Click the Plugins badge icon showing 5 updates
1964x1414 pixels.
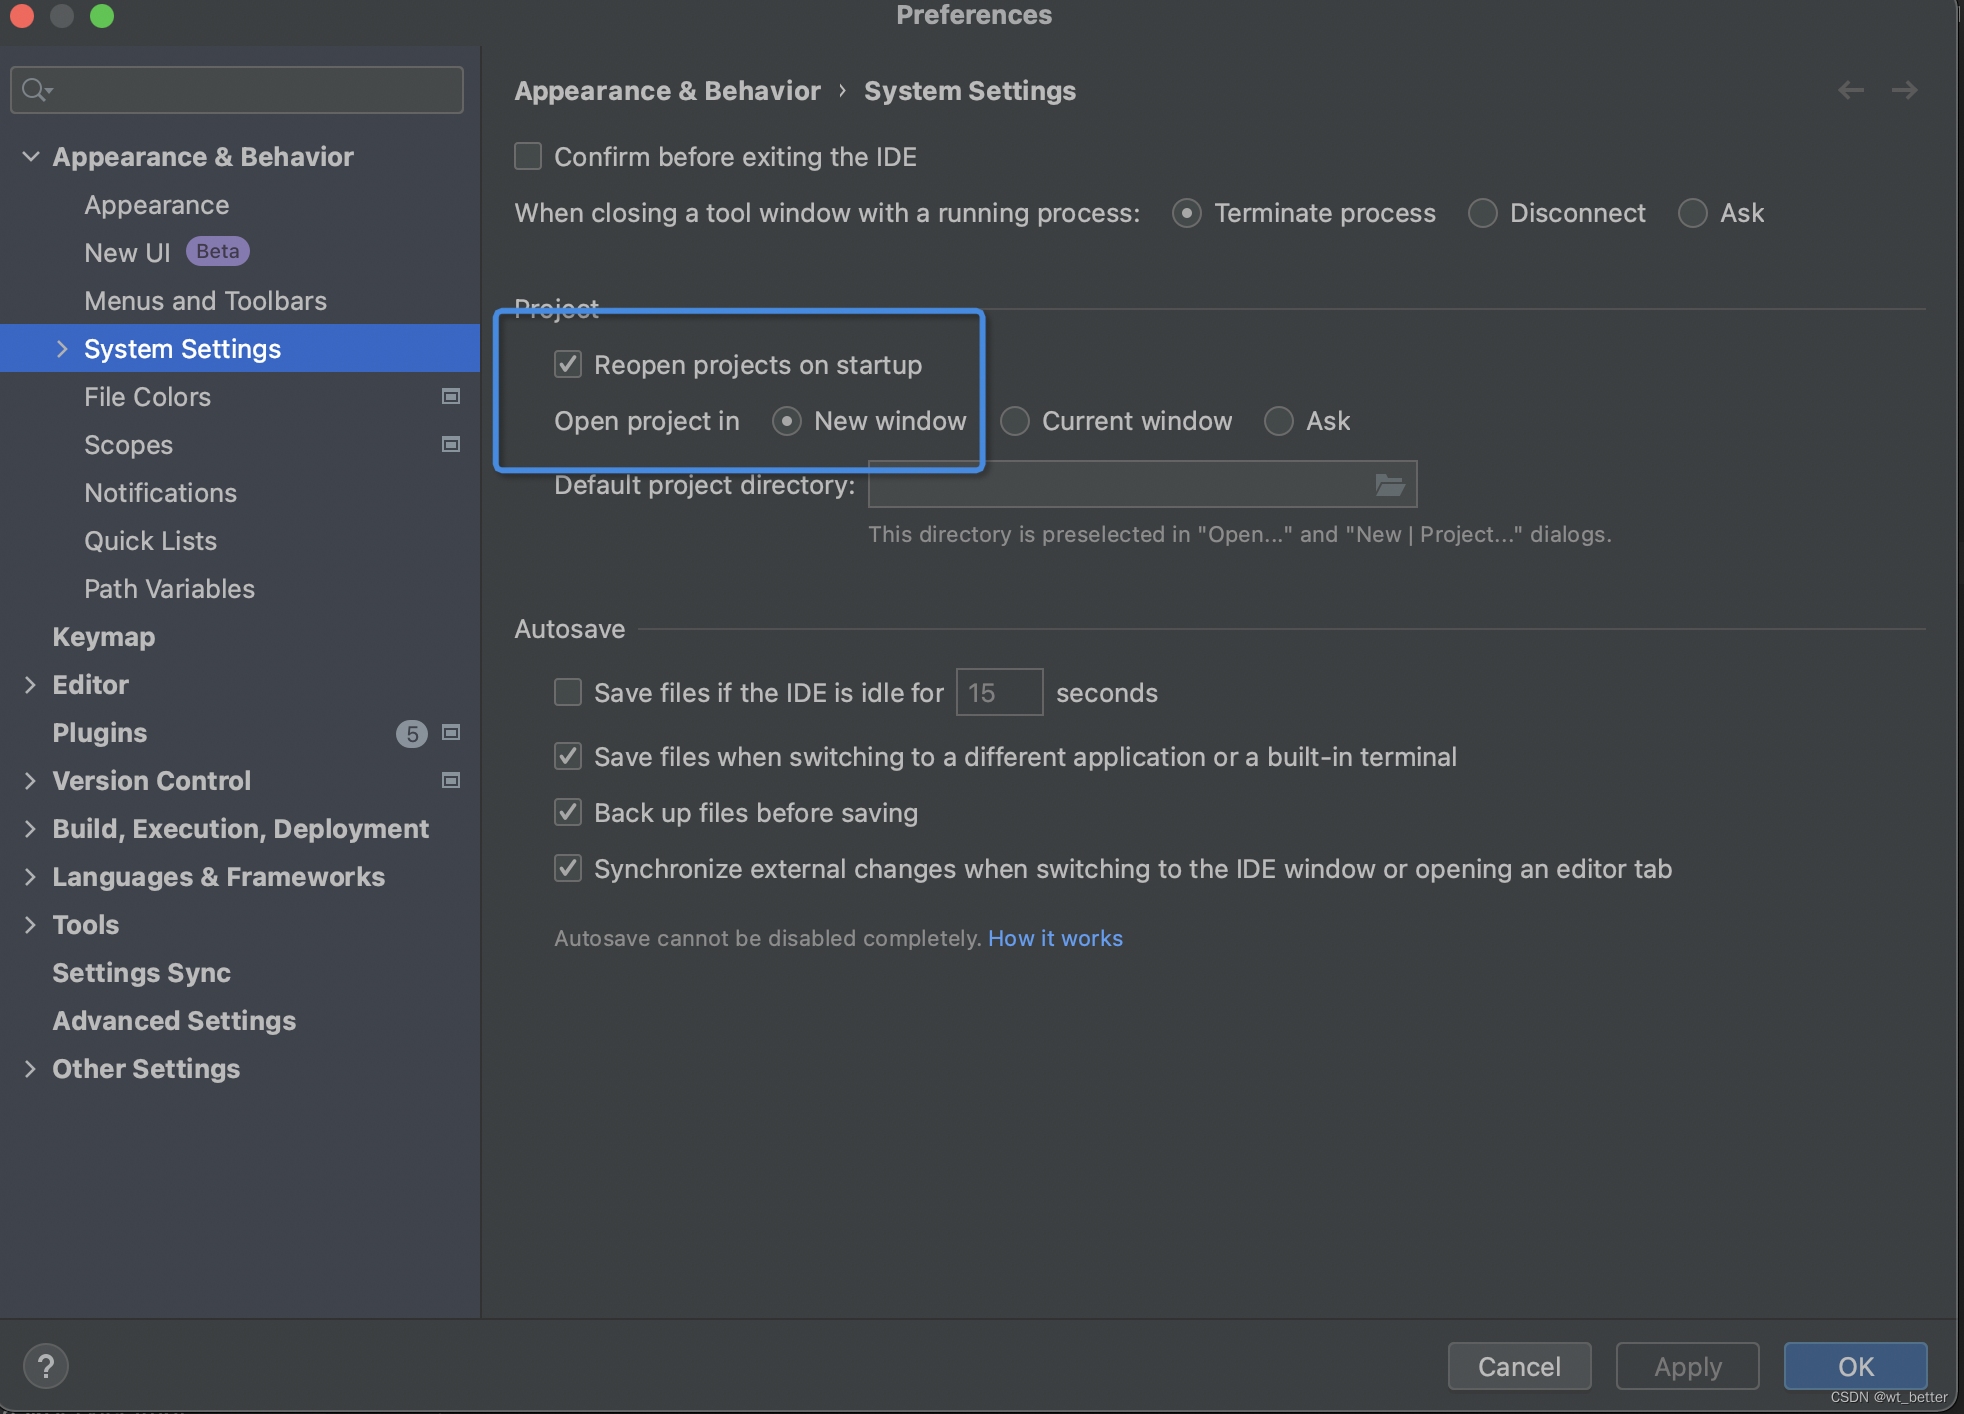tap(413, 731)
